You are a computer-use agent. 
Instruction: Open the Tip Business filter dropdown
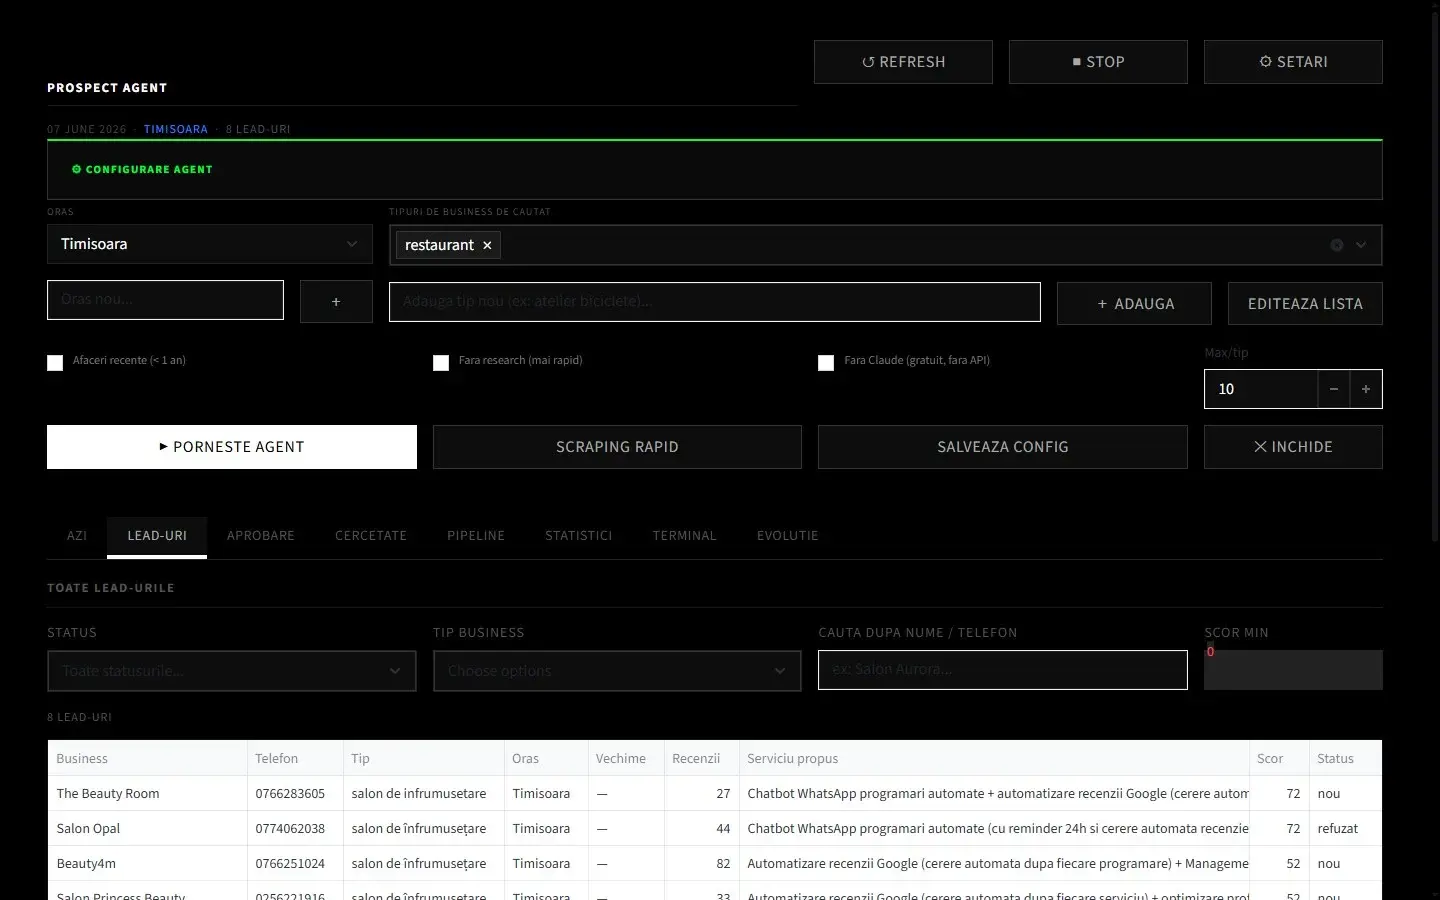pos(617,671)
